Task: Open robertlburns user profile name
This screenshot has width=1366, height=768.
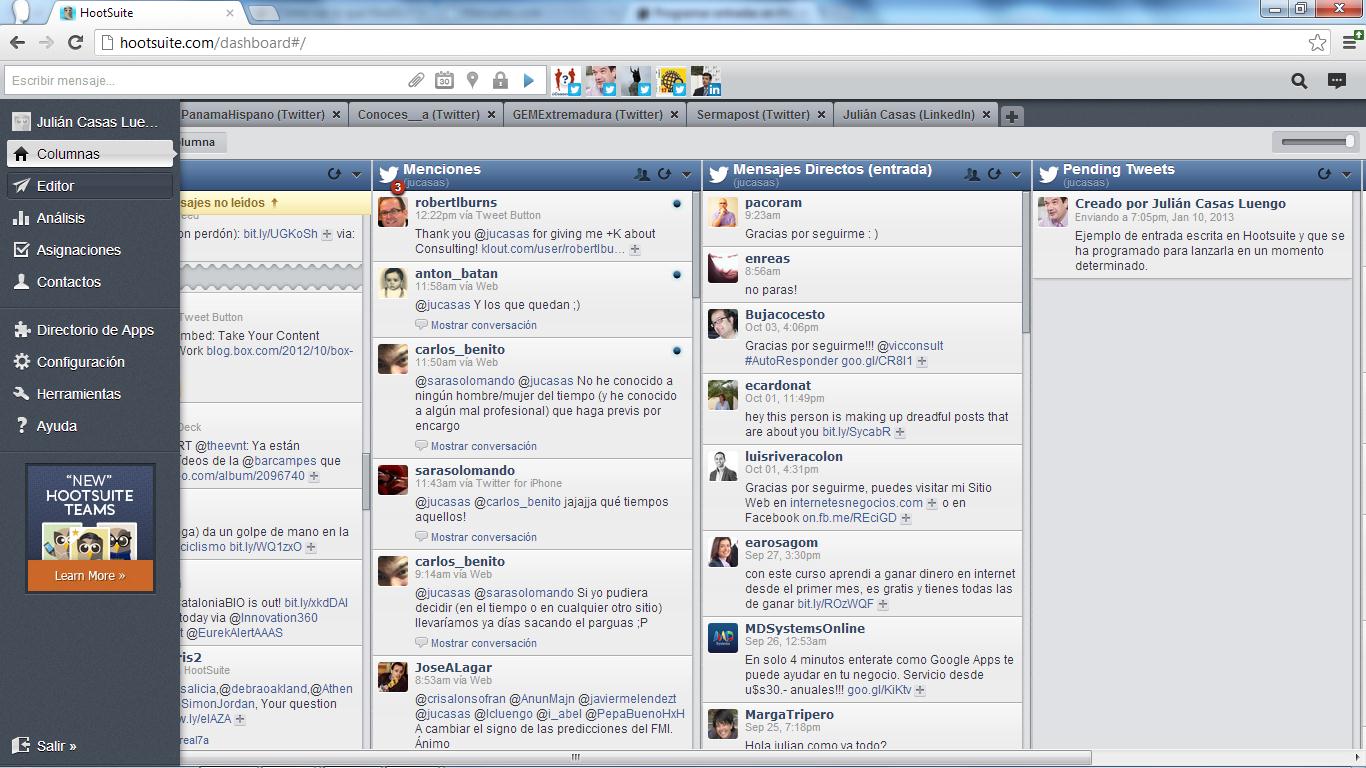Action: point(456,202)
